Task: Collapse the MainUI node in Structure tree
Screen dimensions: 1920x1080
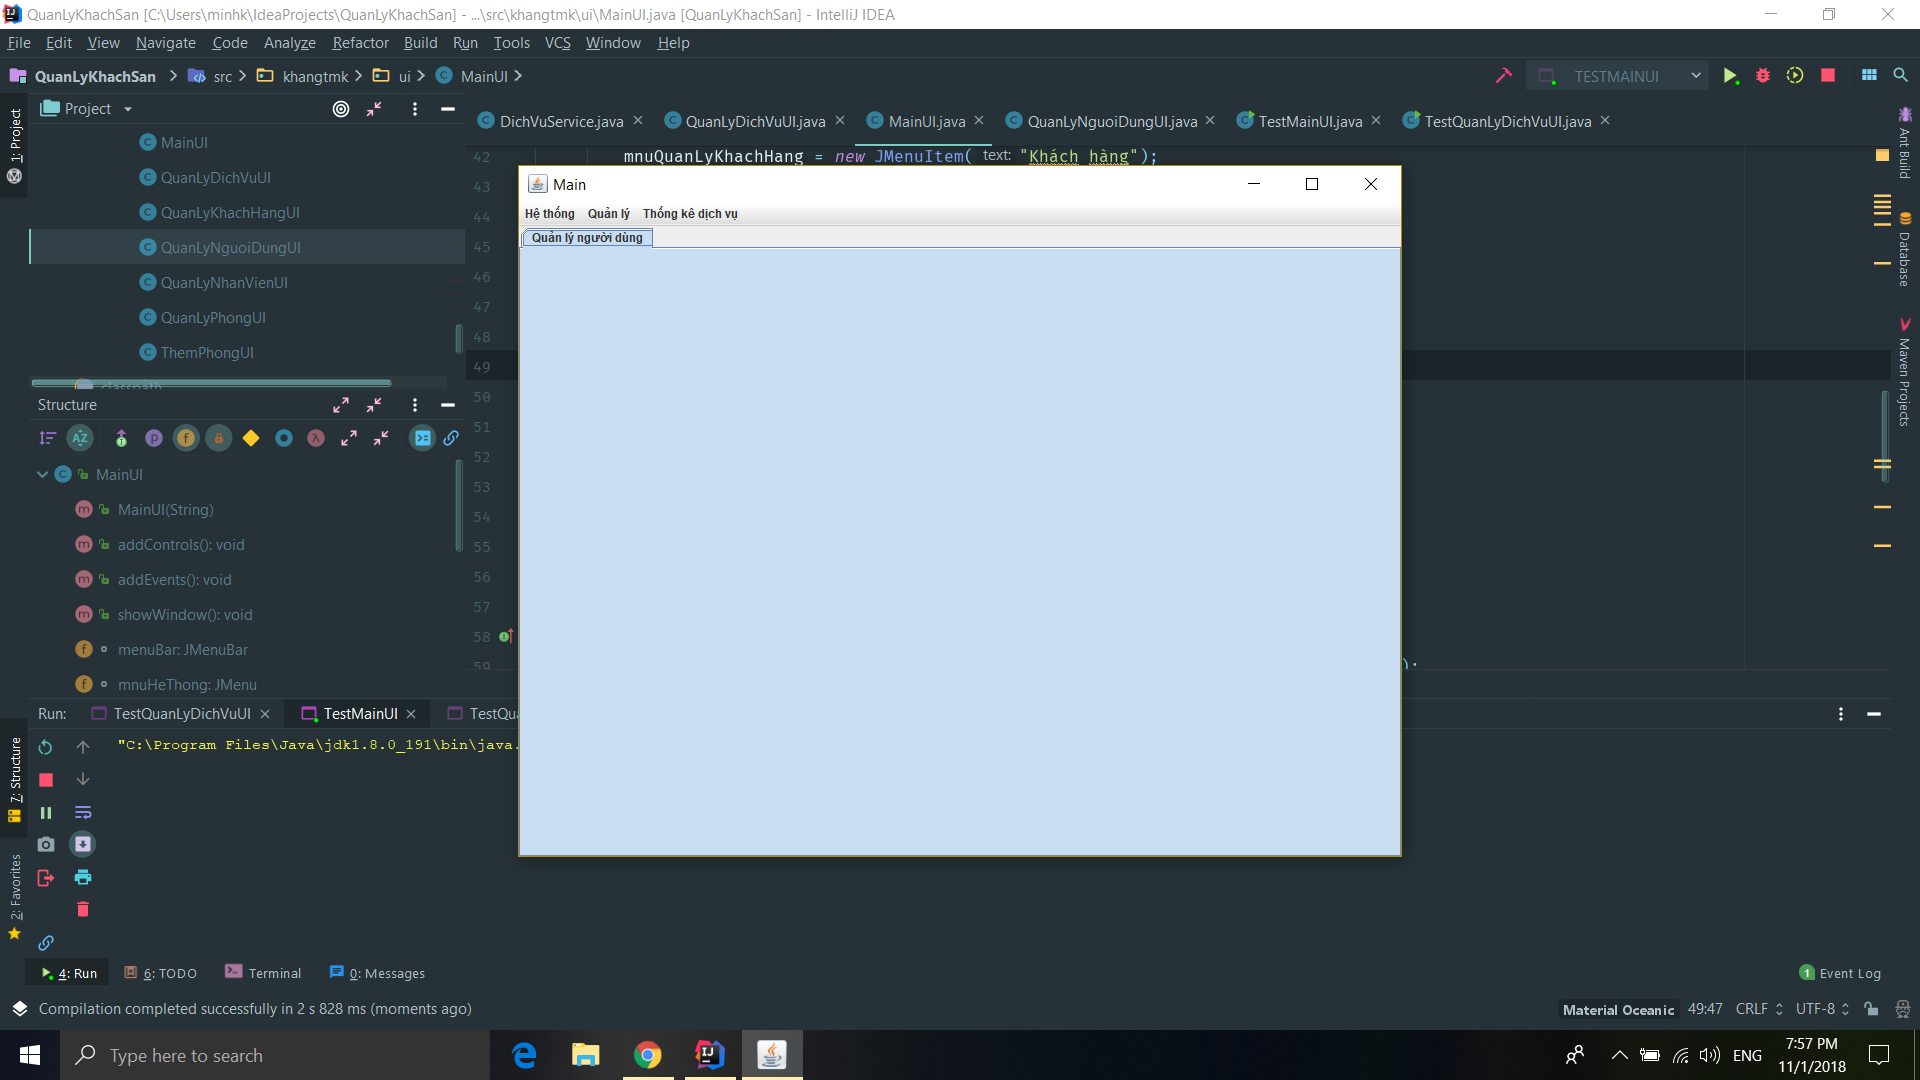Action: (x=42, y=475)
